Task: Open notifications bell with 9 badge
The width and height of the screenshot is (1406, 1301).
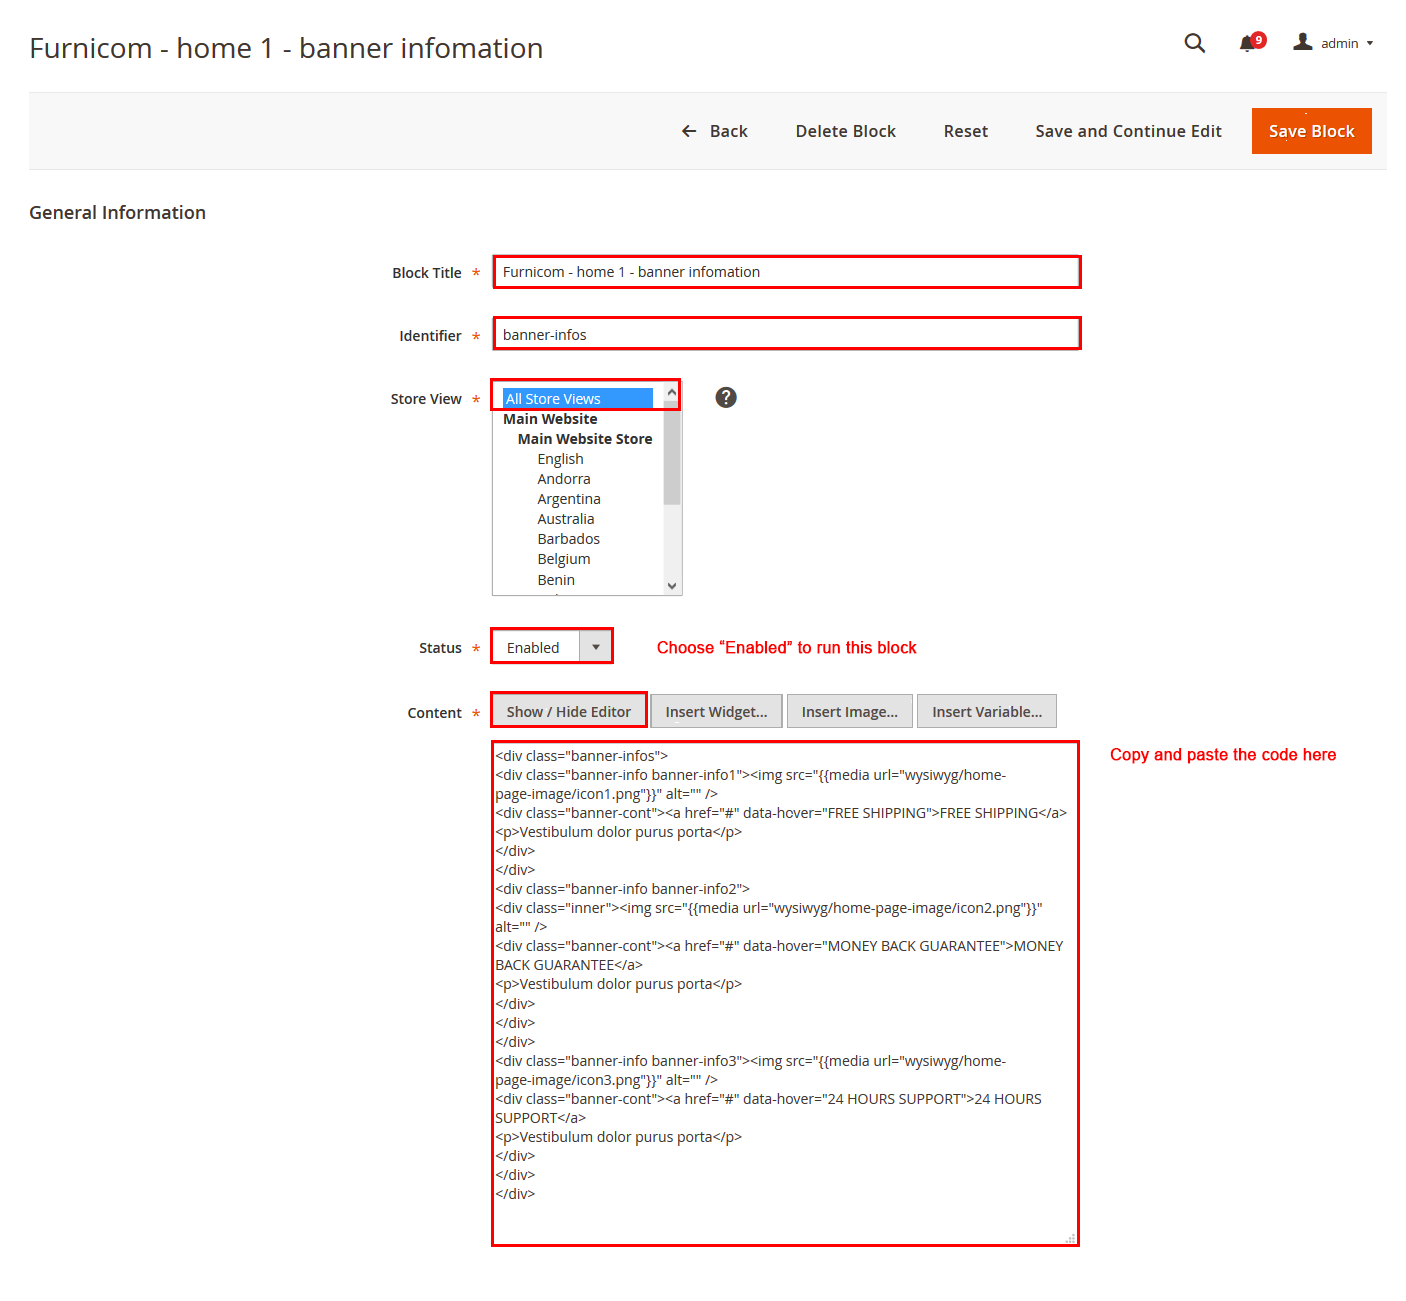Action: (1251, 43)
